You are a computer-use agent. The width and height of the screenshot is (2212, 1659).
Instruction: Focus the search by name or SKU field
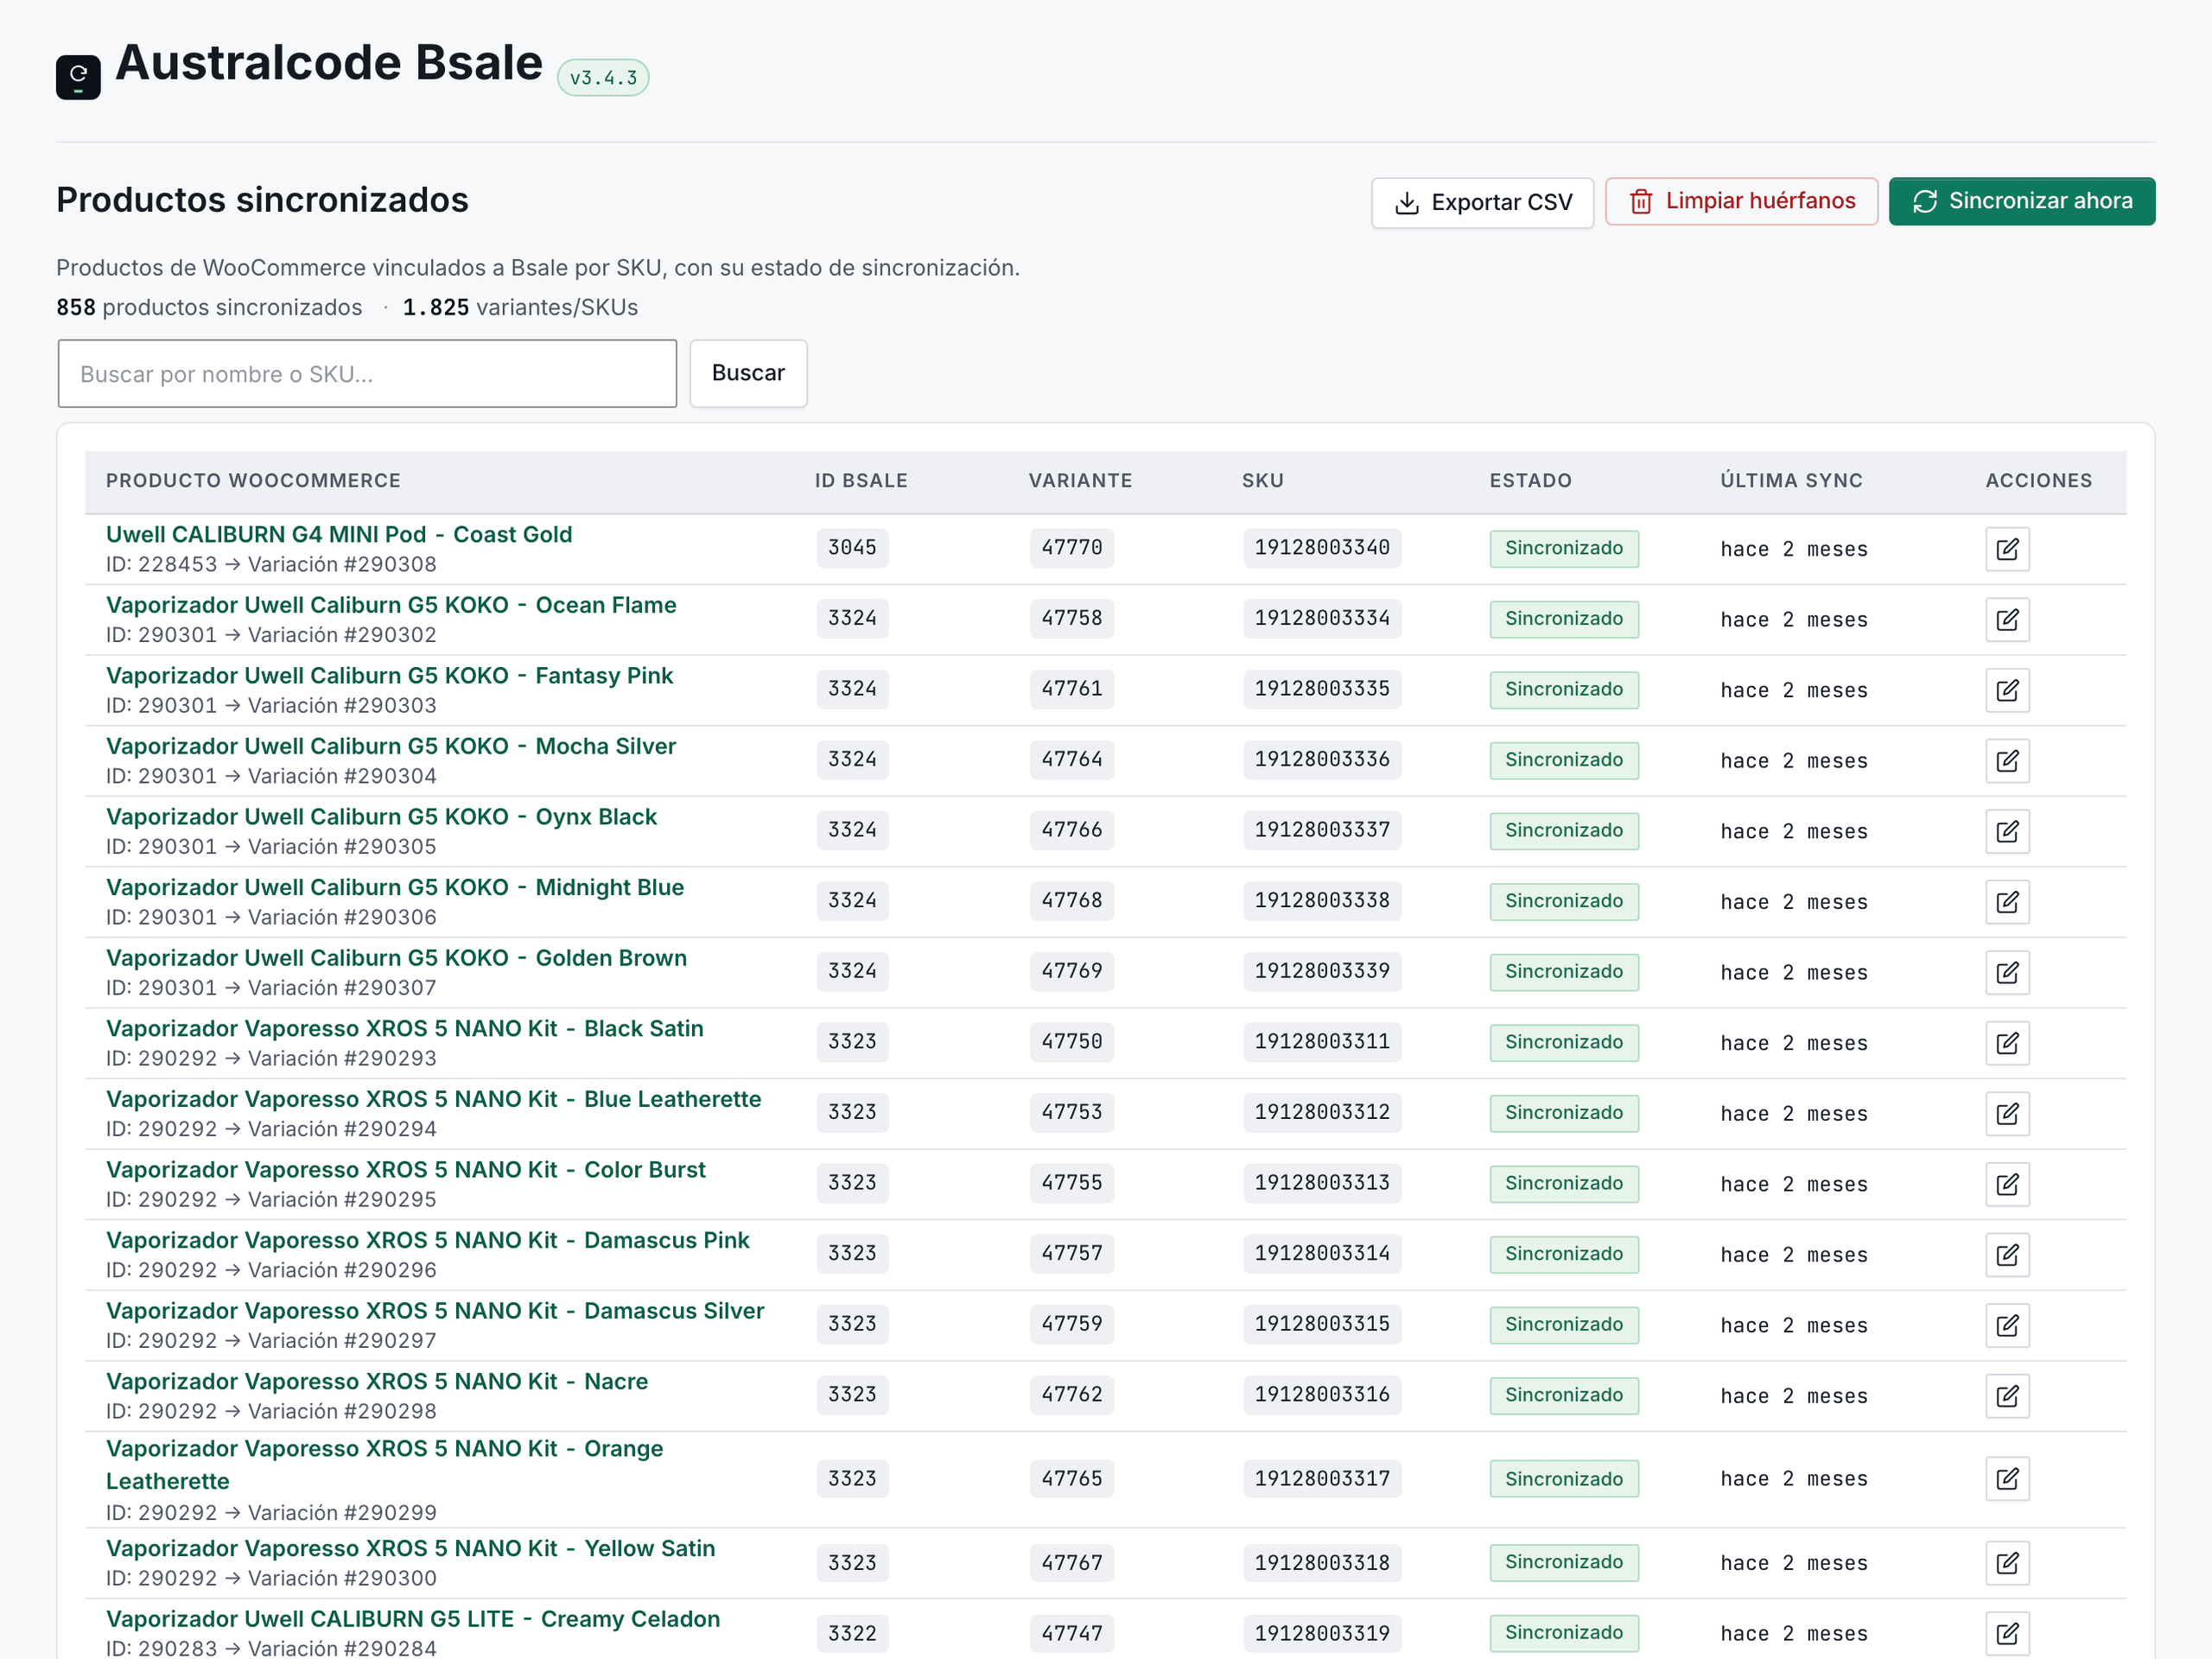[367, 373]
